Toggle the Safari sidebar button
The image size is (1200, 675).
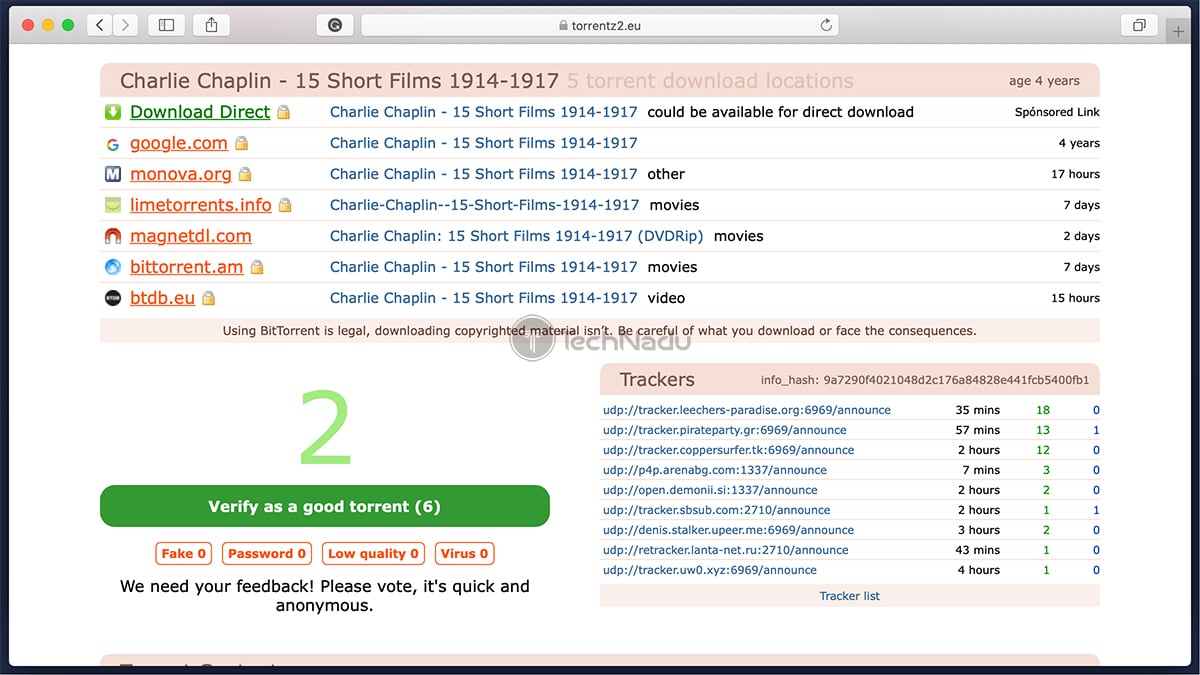(166, 25)
